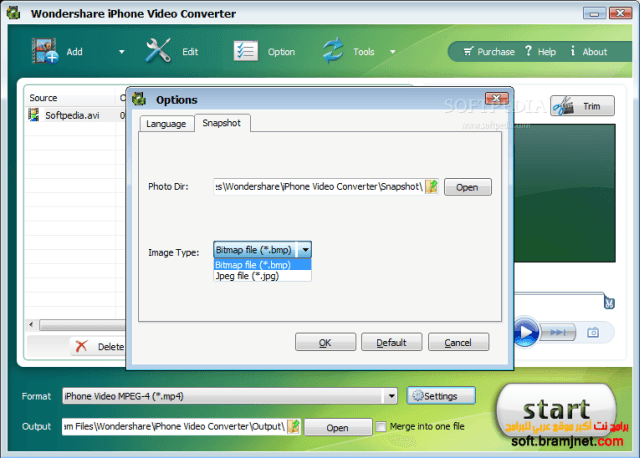Open the Purchase cart link
This screenshot has width=640, height=458.
pyautogui.click(x=489, y=52)
